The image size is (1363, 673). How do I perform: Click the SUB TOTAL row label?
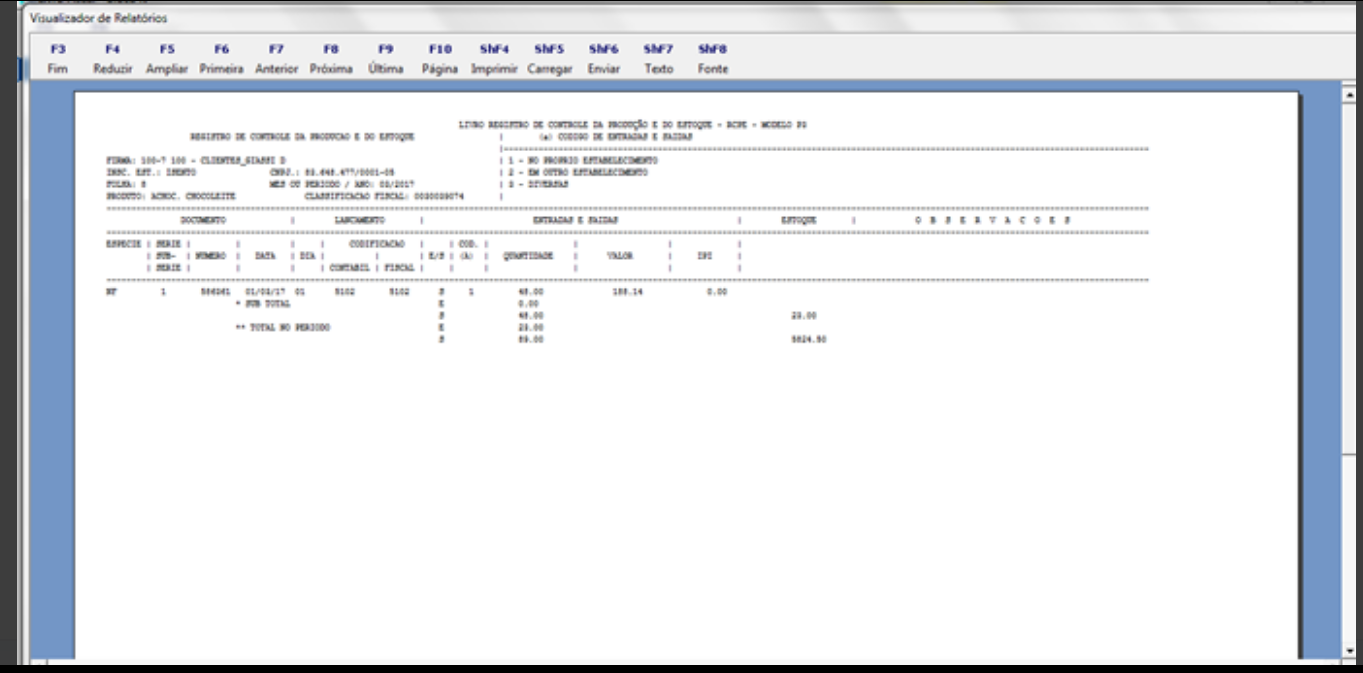(x=267, y=303)
